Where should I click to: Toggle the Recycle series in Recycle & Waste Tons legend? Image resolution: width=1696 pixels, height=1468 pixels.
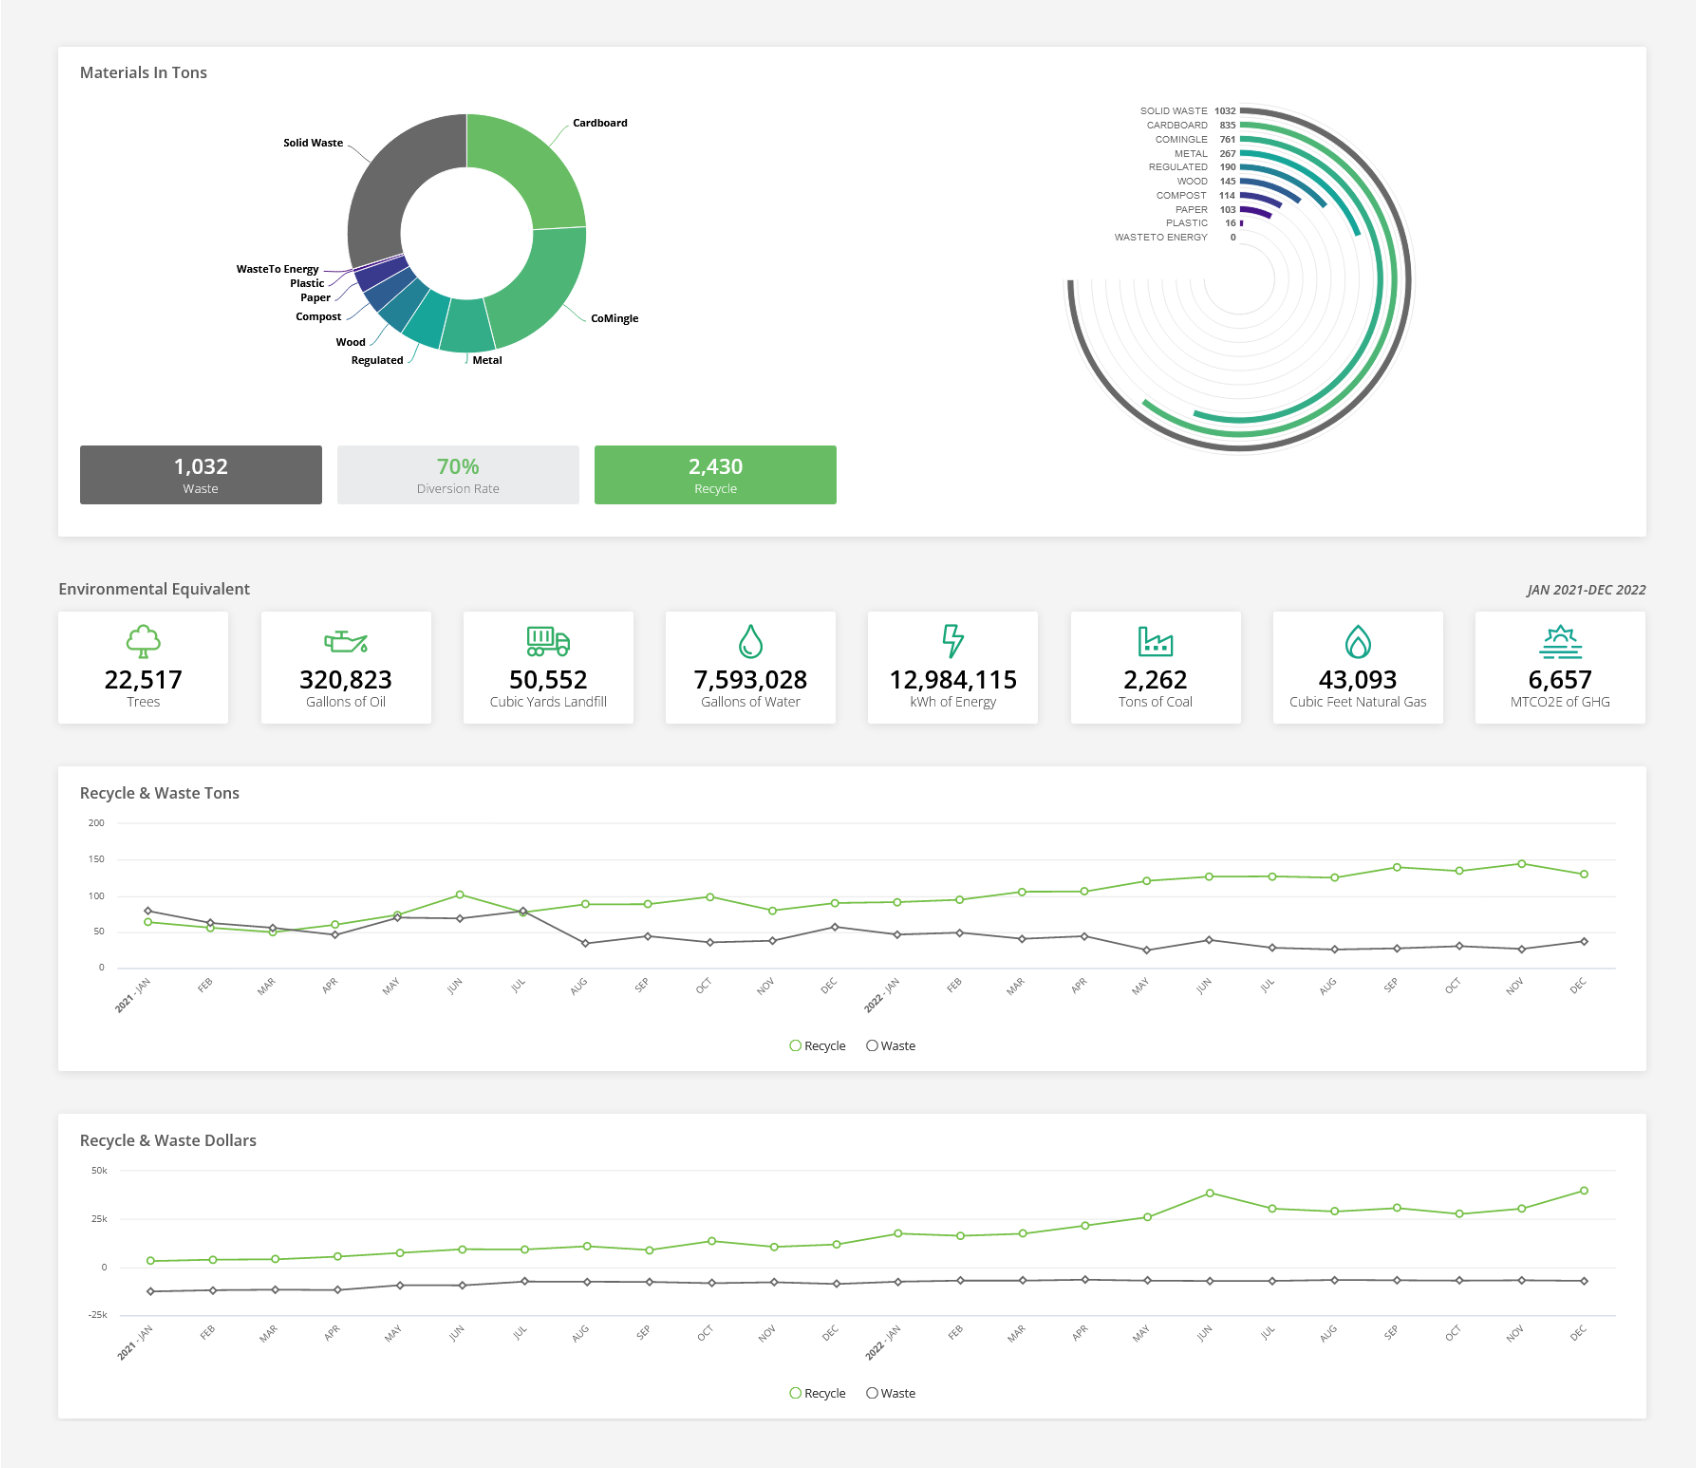tap(818, 1045)
